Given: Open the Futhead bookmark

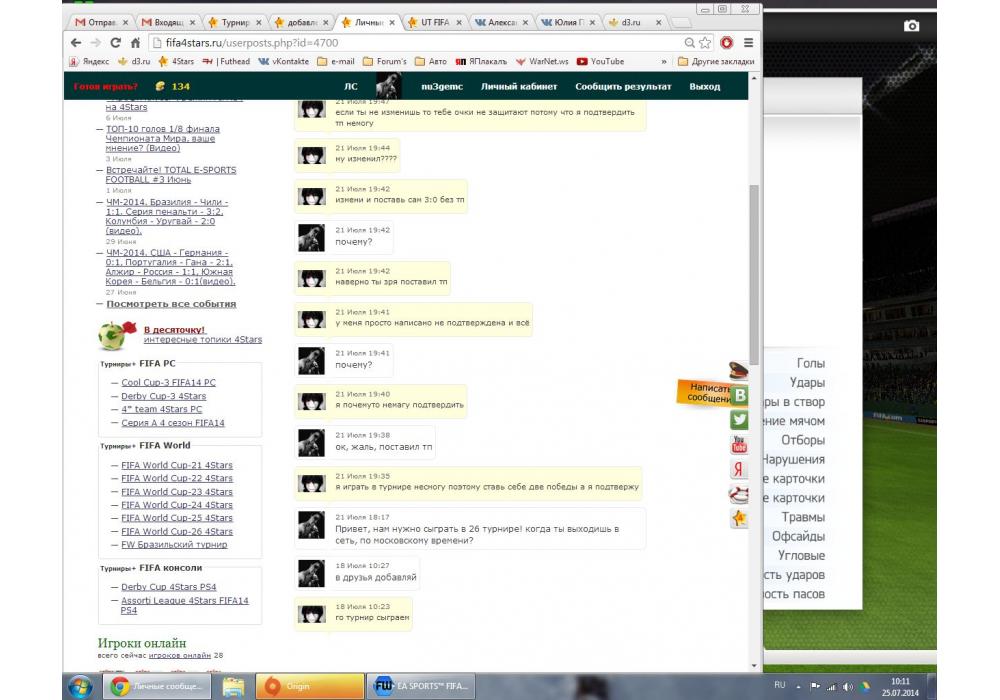Looking at the screenshot, I should point(226,62).
